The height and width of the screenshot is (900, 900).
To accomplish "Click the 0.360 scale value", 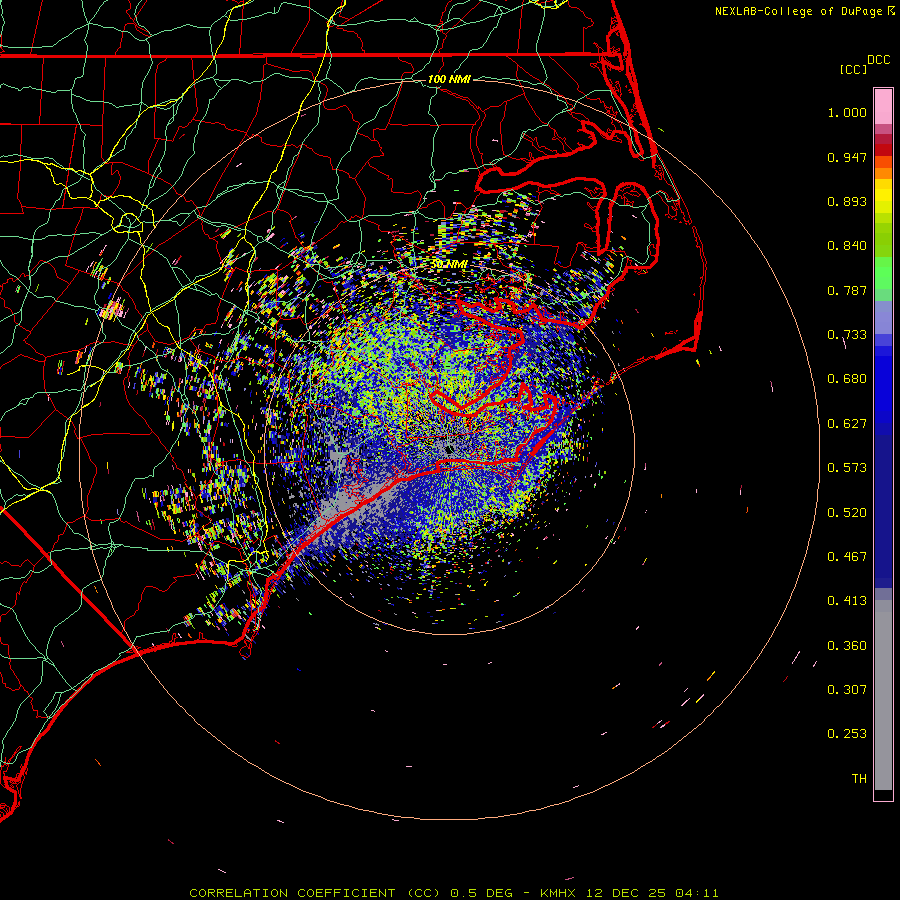I will (847, 646).
